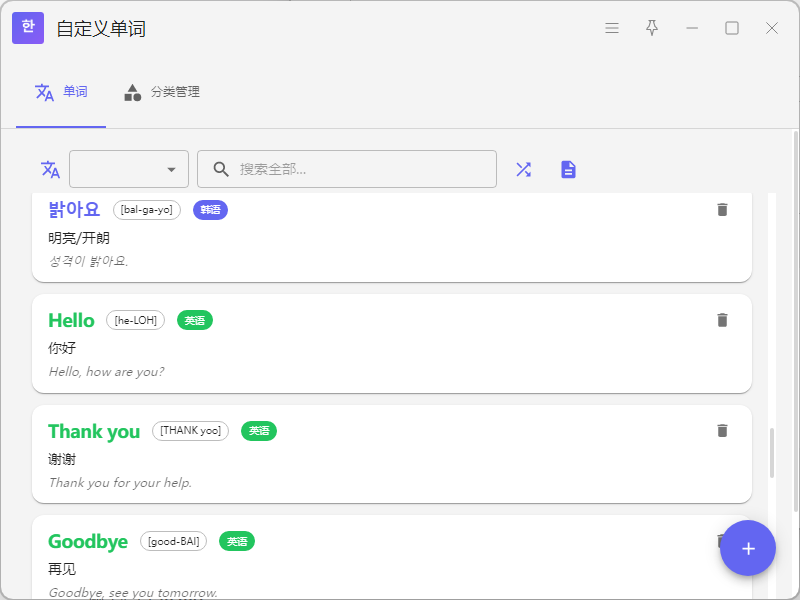This screenshot has height=600, width=800.
Task: Click the 韩语 tag on 밝아요
Action: point(210,210)
